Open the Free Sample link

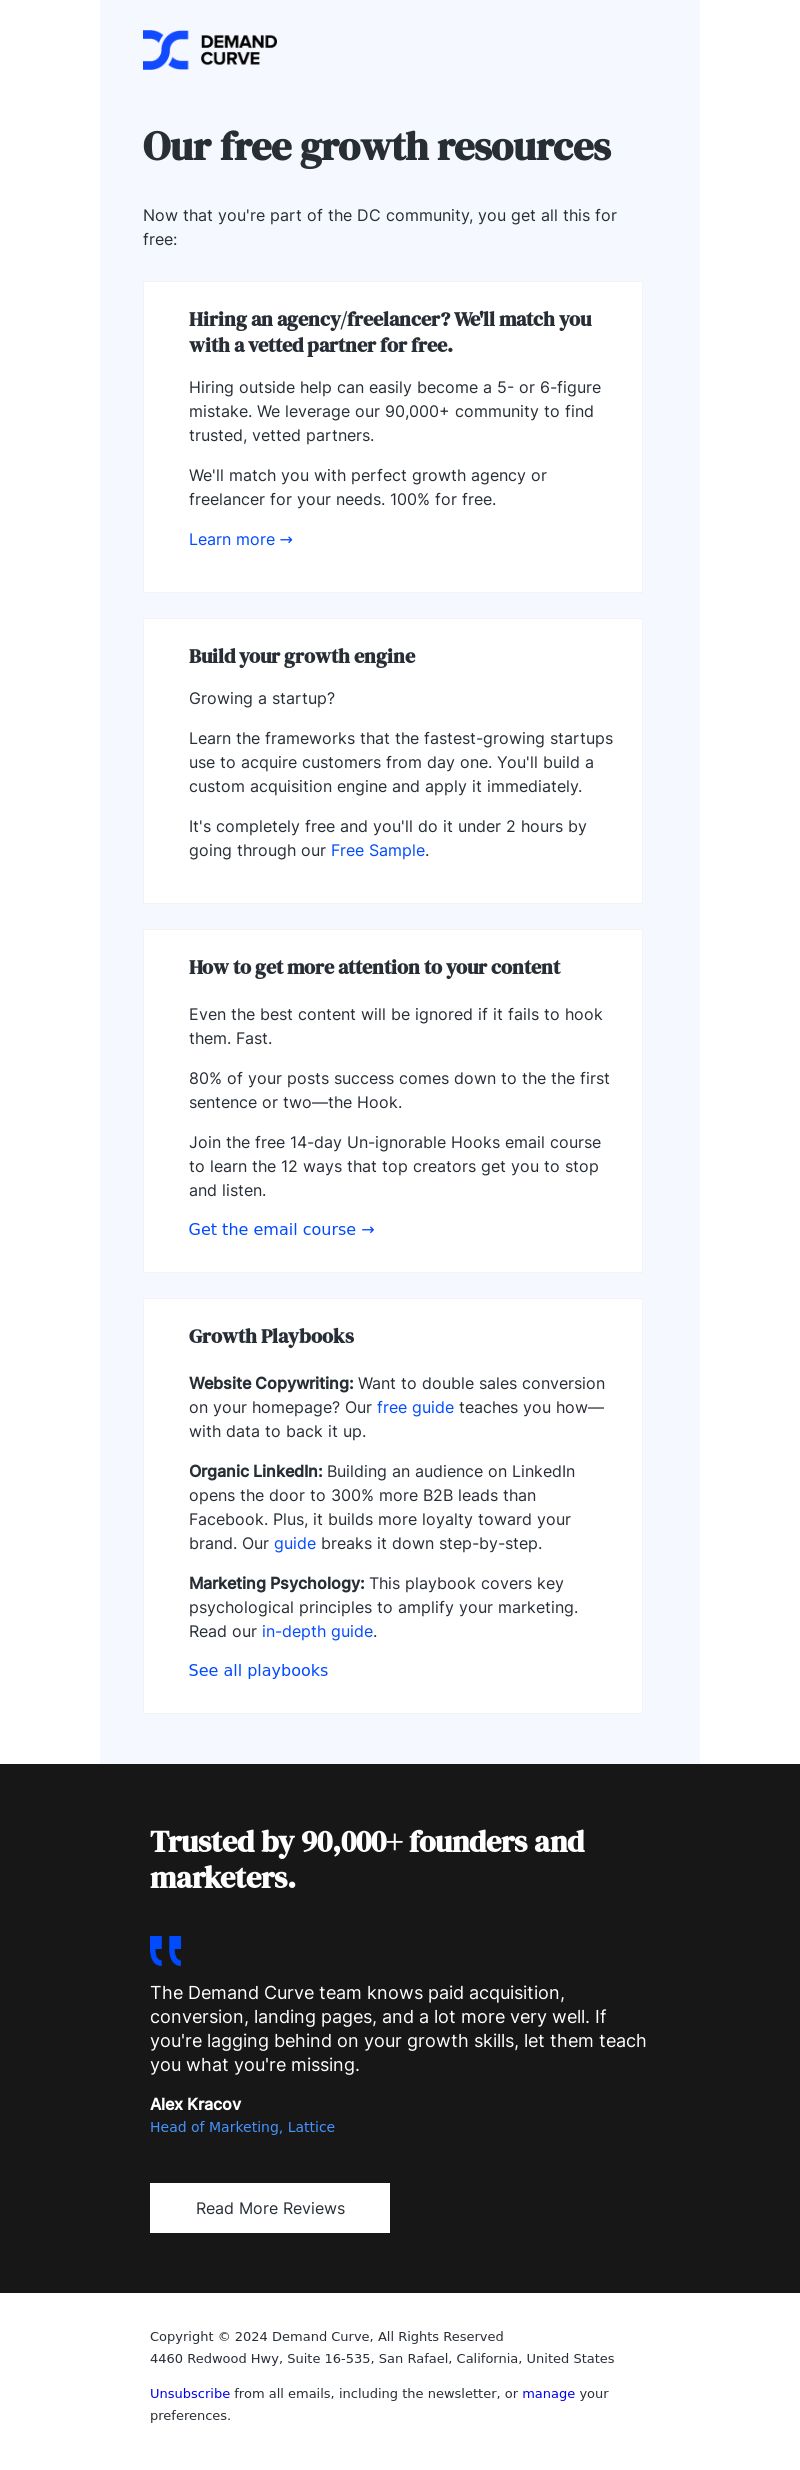[x=378, y=851]
